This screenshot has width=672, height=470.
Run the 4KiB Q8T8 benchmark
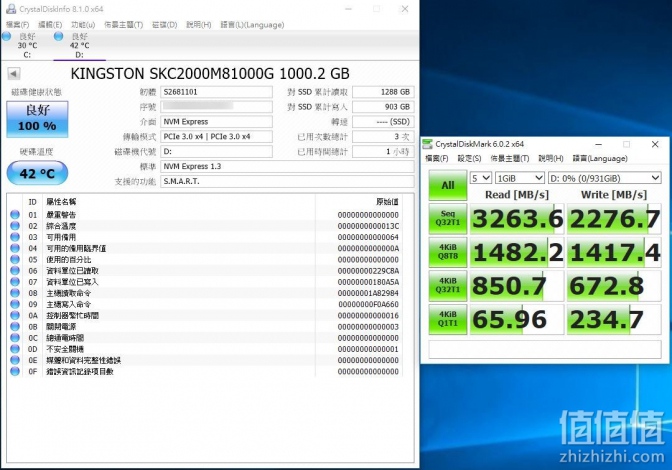tap(448, 252)
